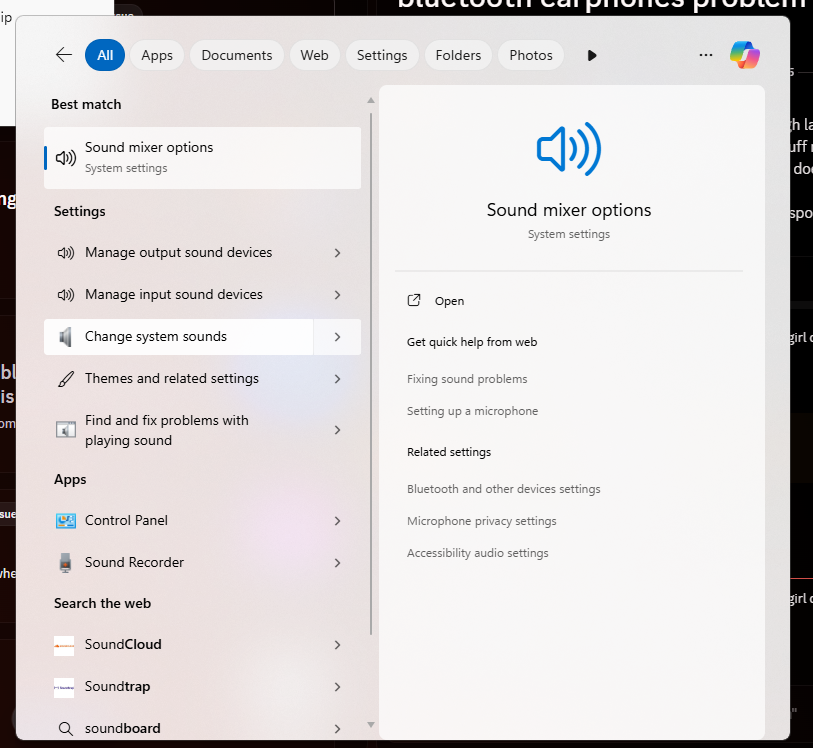813x748 pixels.
Task: Click the Sound Recorder microphone icon
Action: pos(65,562)
